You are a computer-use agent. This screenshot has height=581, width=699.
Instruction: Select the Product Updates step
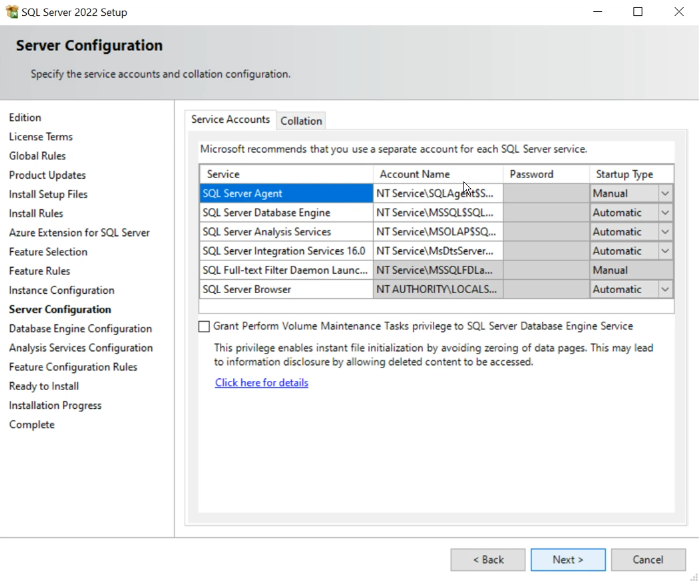47,175
